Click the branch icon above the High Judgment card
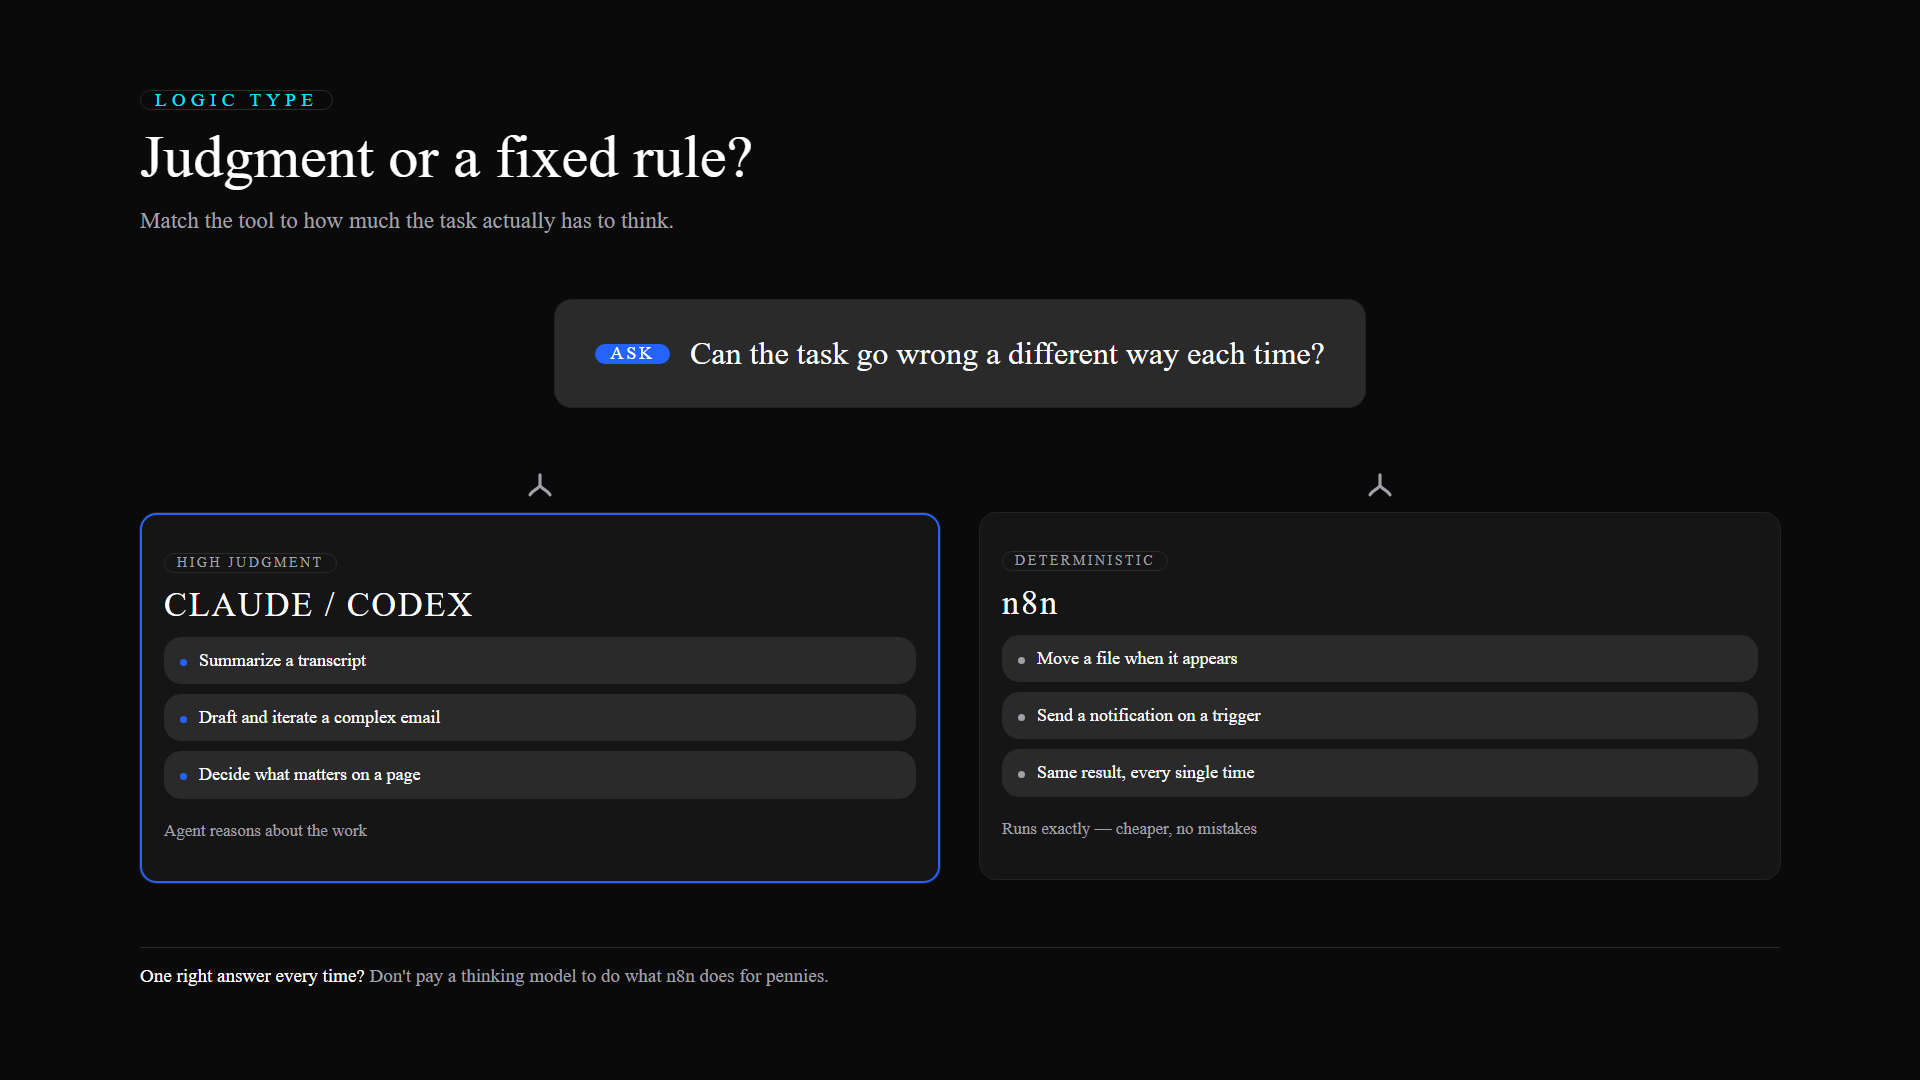 tap(540, 486)
